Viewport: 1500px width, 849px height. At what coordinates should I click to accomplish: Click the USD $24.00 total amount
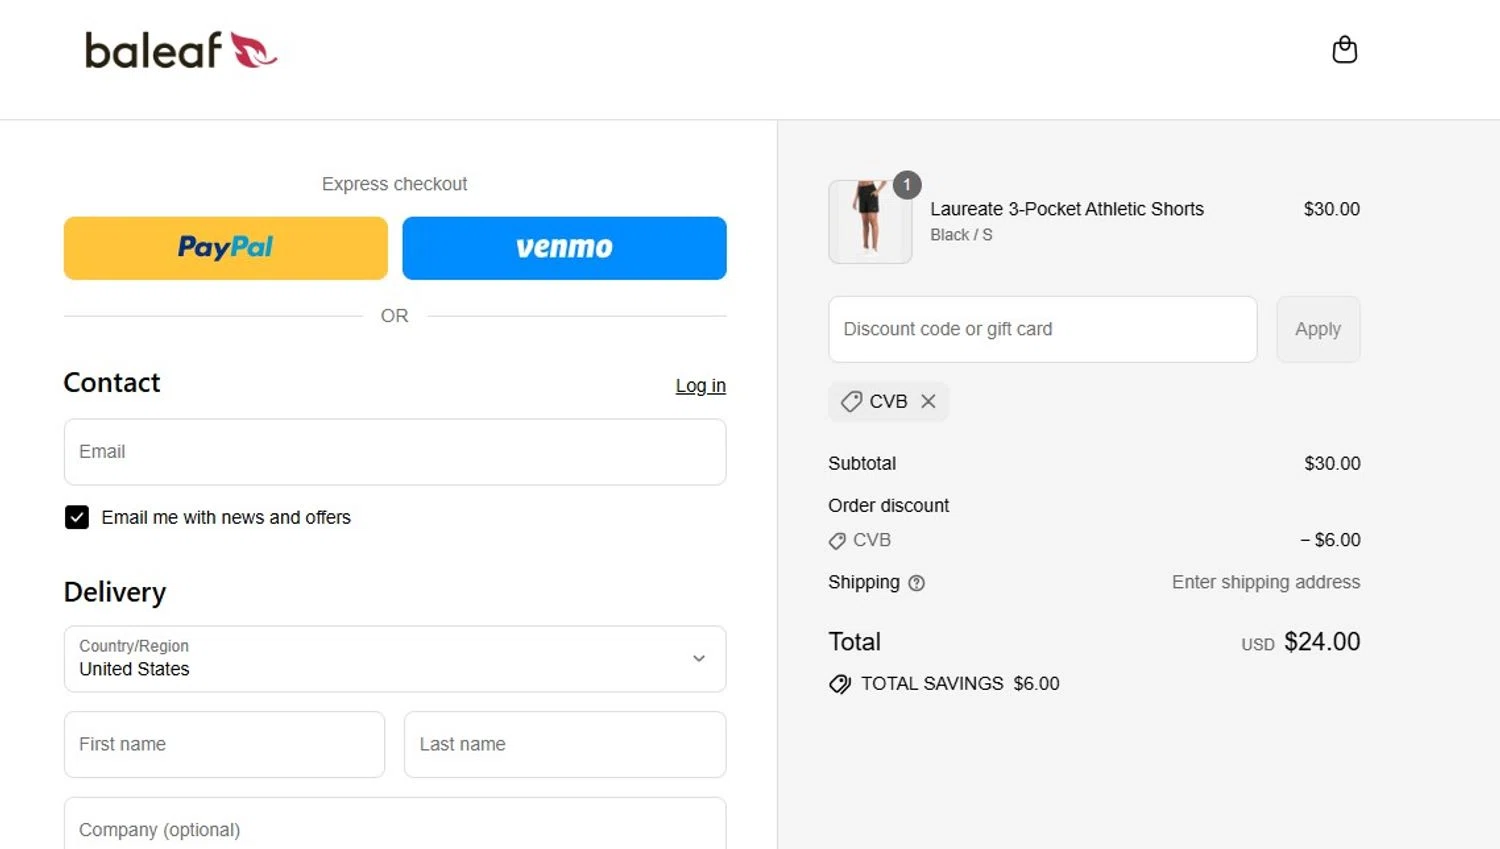1301,642
